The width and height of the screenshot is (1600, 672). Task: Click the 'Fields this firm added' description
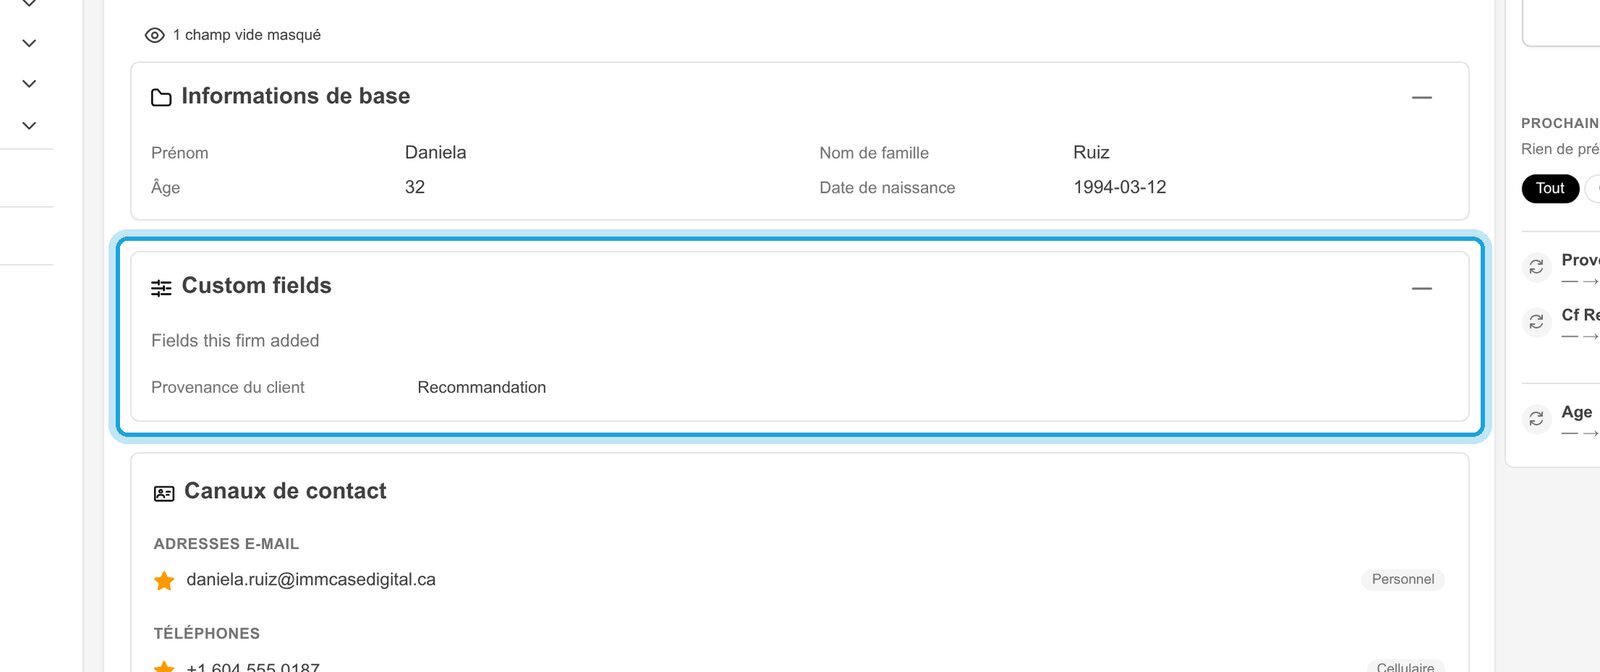[235, 341]
